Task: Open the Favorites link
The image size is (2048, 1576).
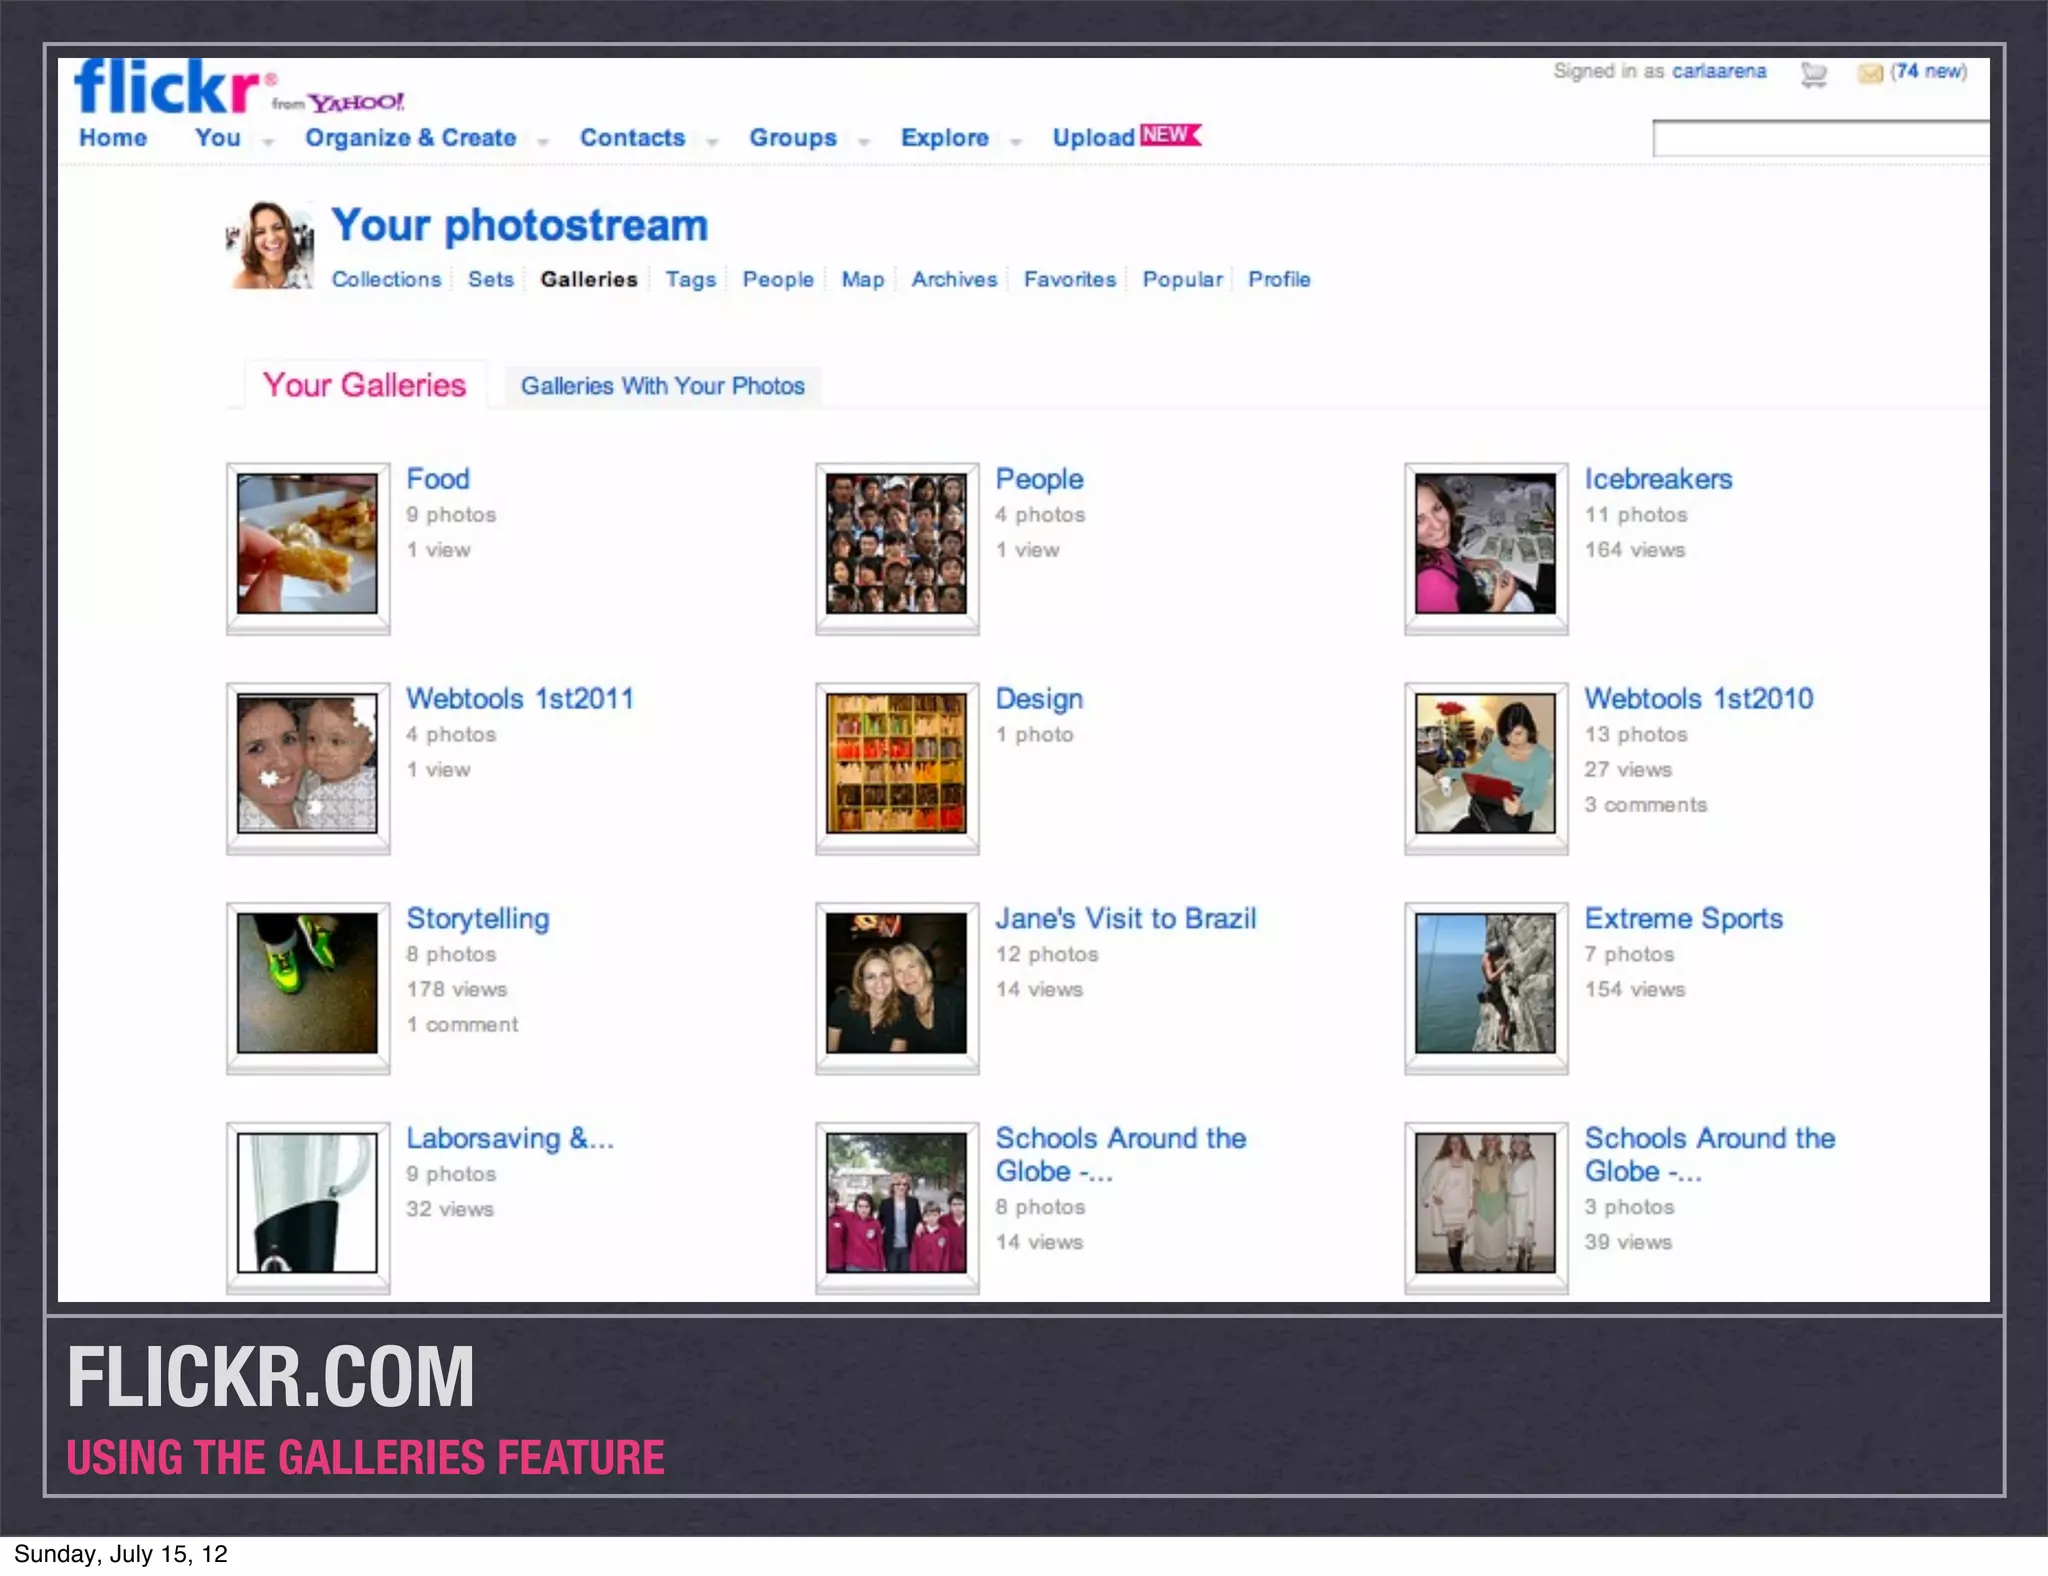Action: point(1070,279)
